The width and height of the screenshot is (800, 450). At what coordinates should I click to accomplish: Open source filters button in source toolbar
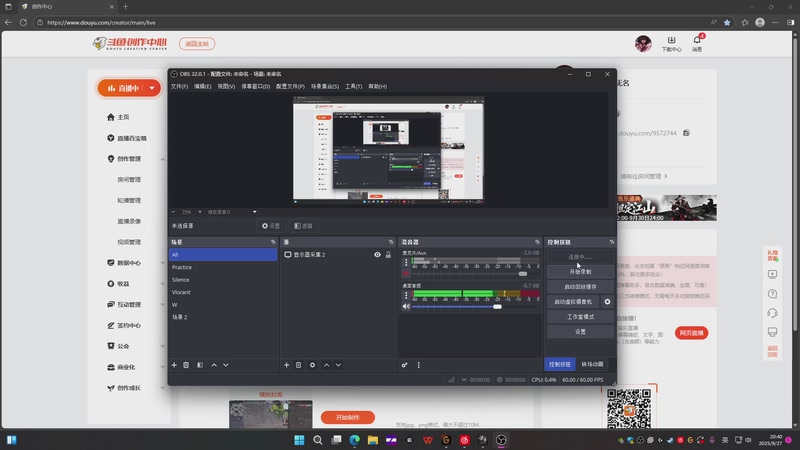[x=303, y=226]
